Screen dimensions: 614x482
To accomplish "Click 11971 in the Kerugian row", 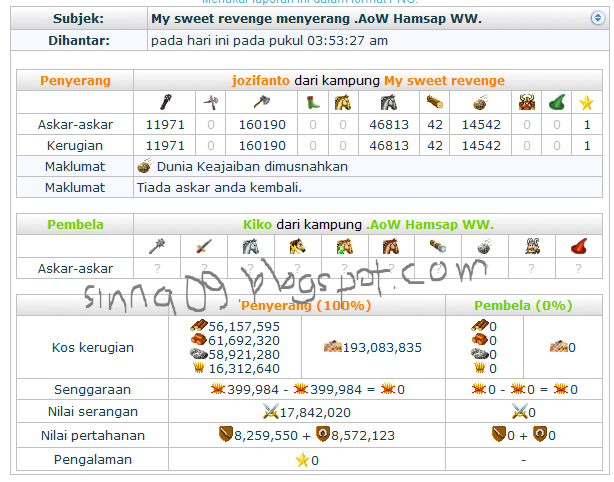I will 165,146.
